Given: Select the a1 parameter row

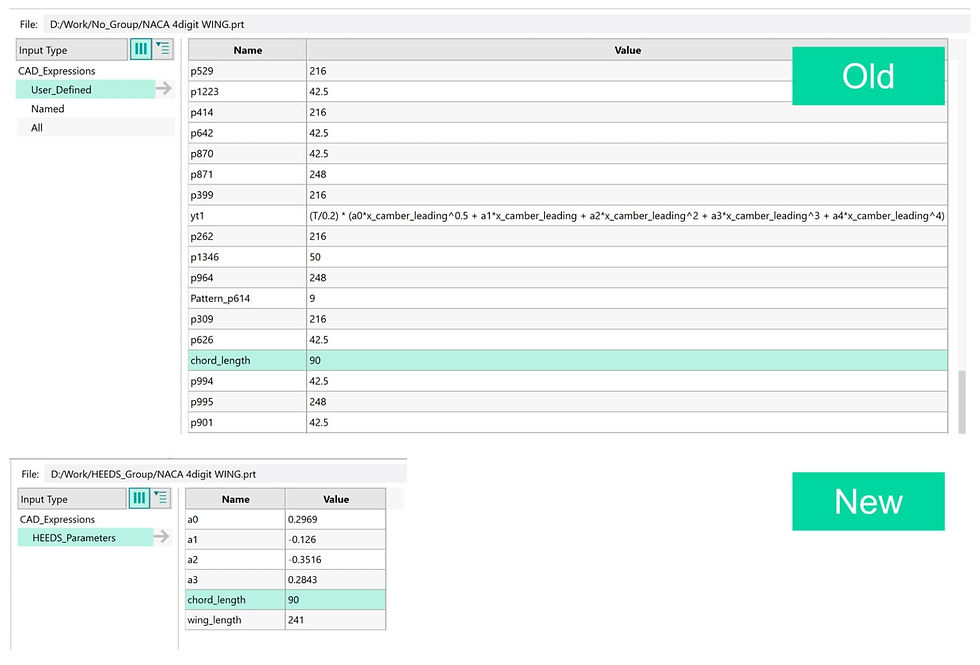Looking at the screenshot, I should [x=286, y=539].
